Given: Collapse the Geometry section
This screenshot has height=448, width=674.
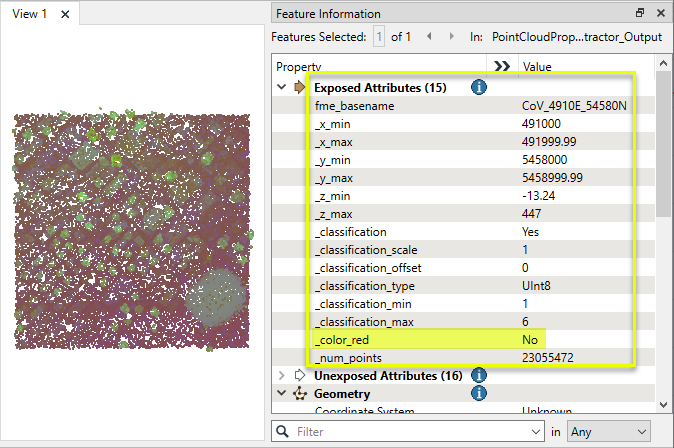Looking at the screenshot, I should [x=281, y=394].
